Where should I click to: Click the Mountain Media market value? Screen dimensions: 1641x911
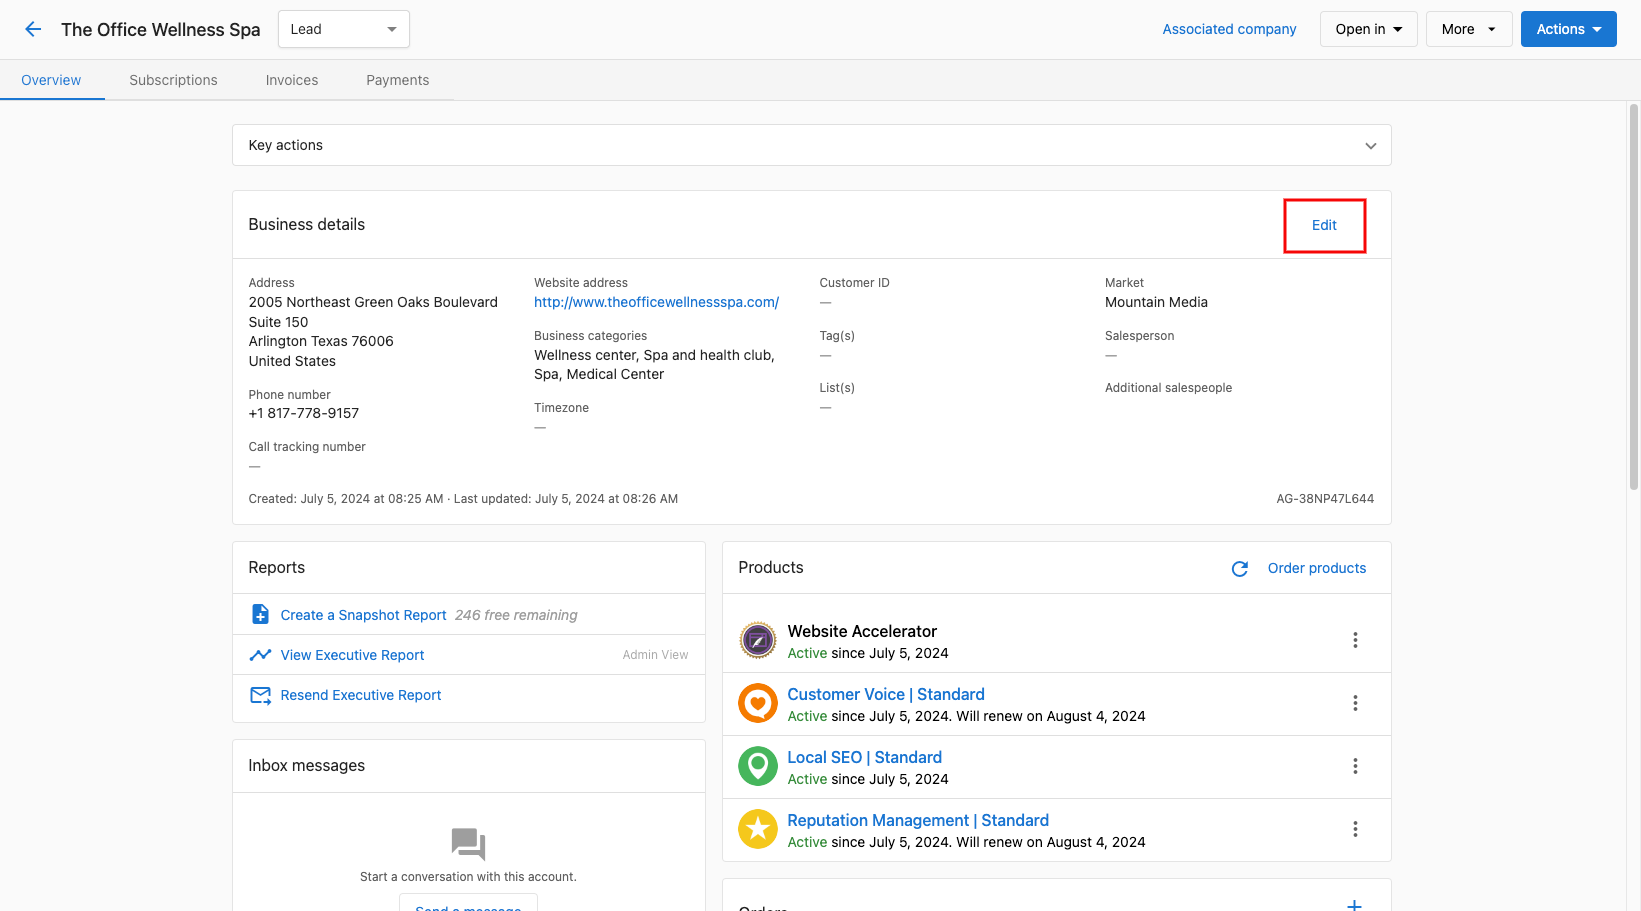click(x=1156, y=302)
